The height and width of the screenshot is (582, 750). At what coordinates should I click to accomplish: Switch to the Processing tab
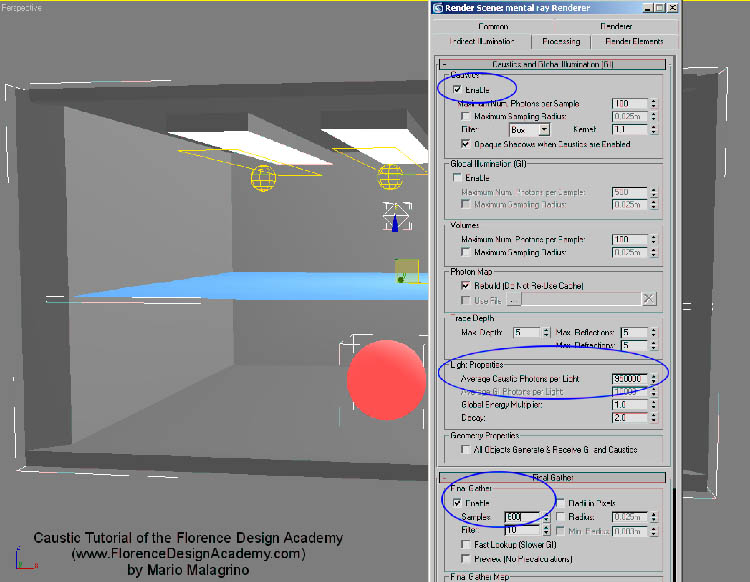[x=561, y=42]
